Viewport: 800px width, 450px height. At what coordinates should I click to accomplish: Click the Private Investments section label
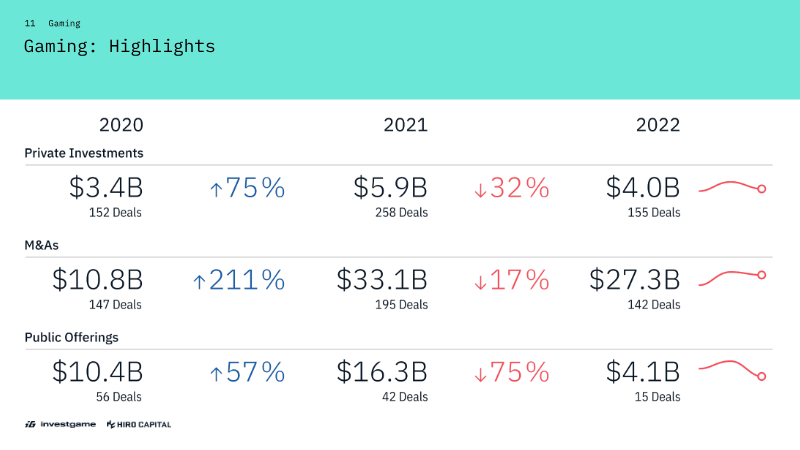tap(84, 153)
